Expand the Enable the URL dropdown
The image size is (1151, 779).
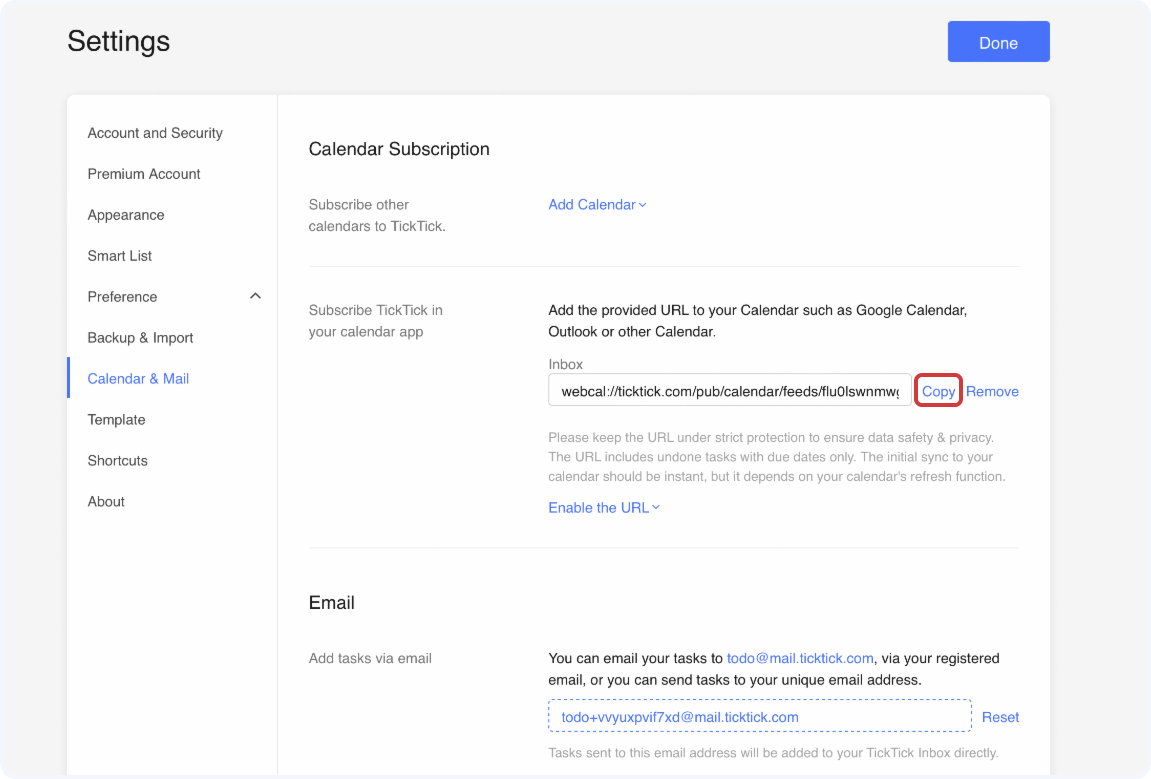click(603, 508)
